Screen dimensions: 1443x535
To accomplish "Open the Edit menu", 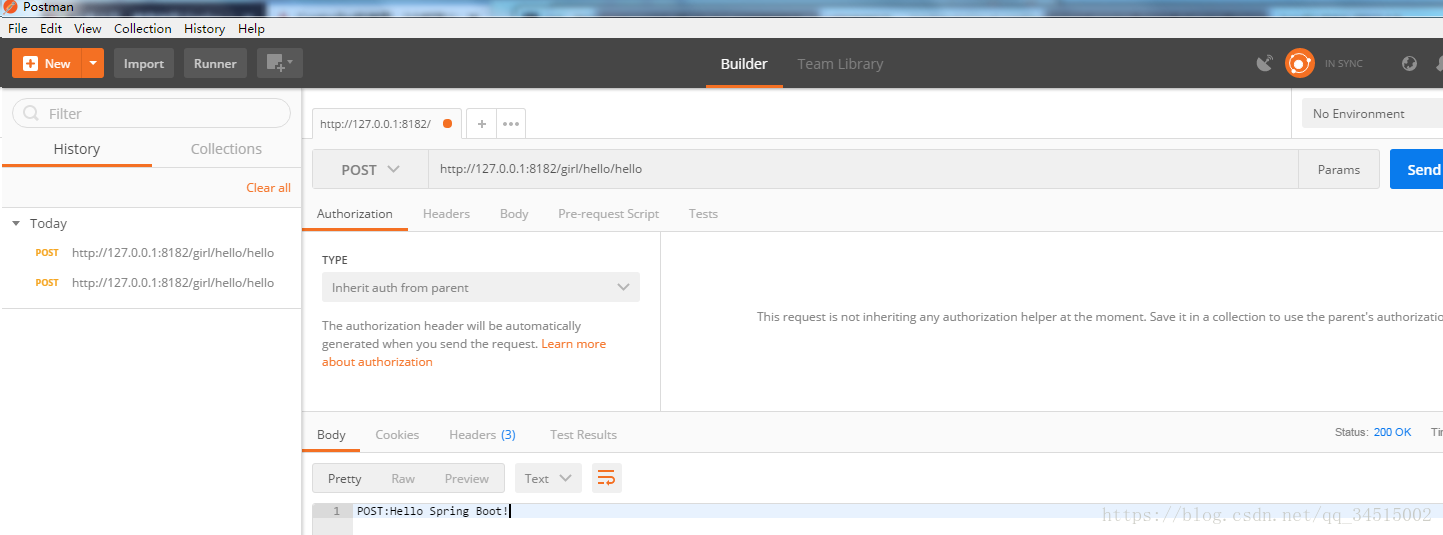I will [x=51, y=28].
